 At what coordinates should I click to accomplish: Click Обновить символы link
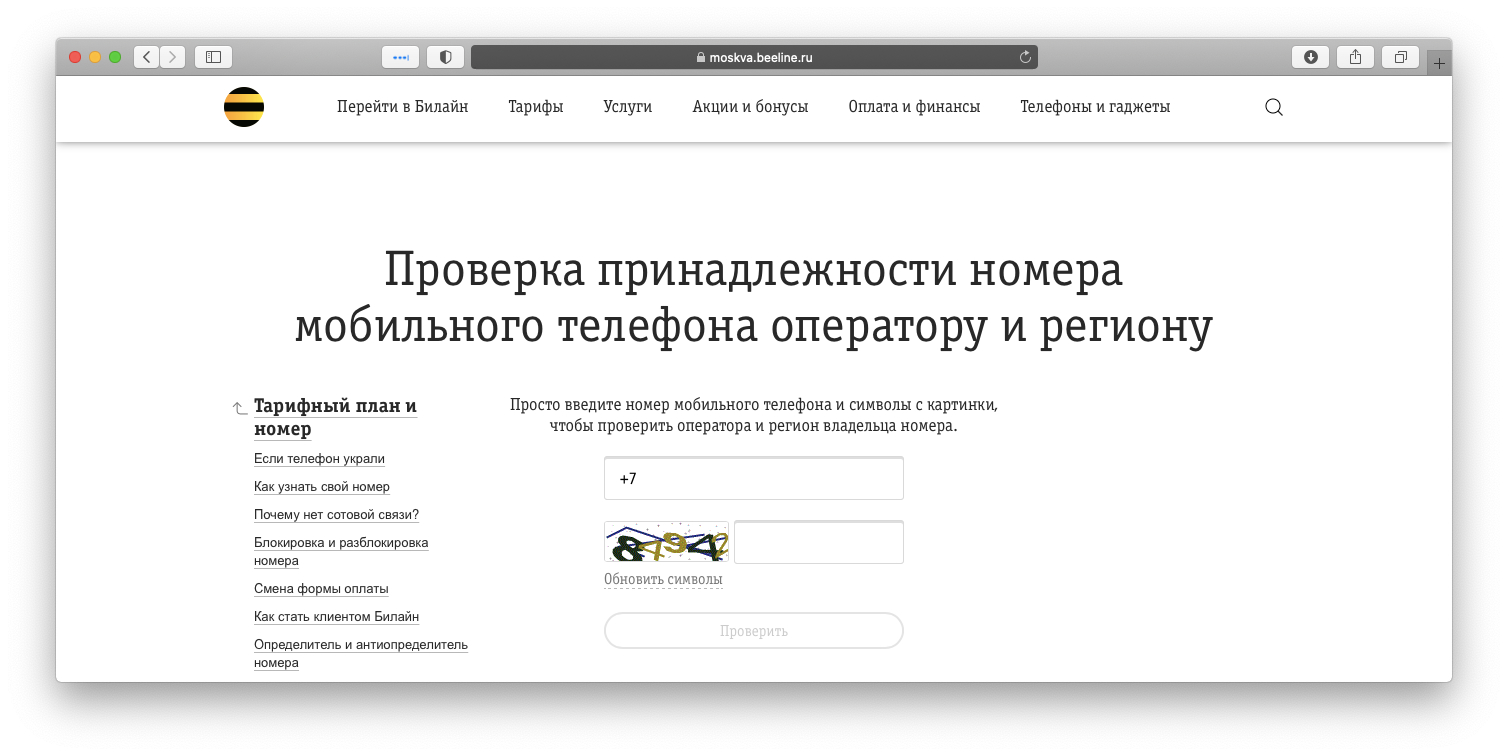tap(663, 580)
